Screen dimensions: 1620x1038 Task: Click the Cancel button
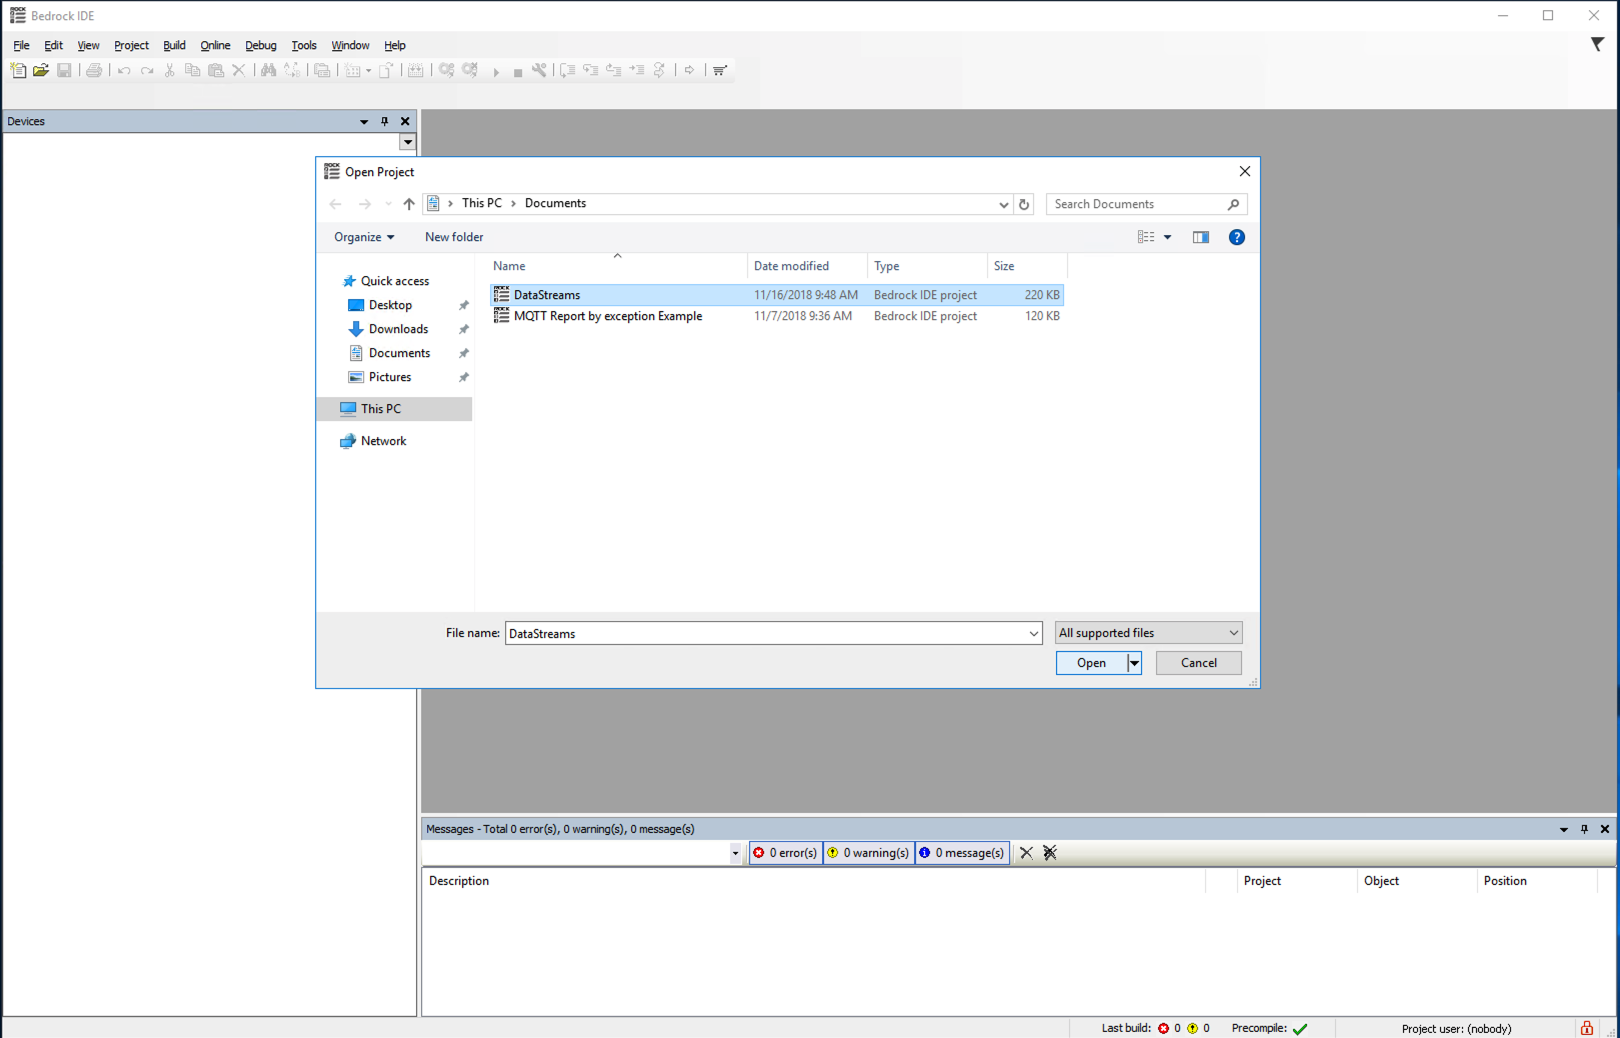tap(1199, 663)
